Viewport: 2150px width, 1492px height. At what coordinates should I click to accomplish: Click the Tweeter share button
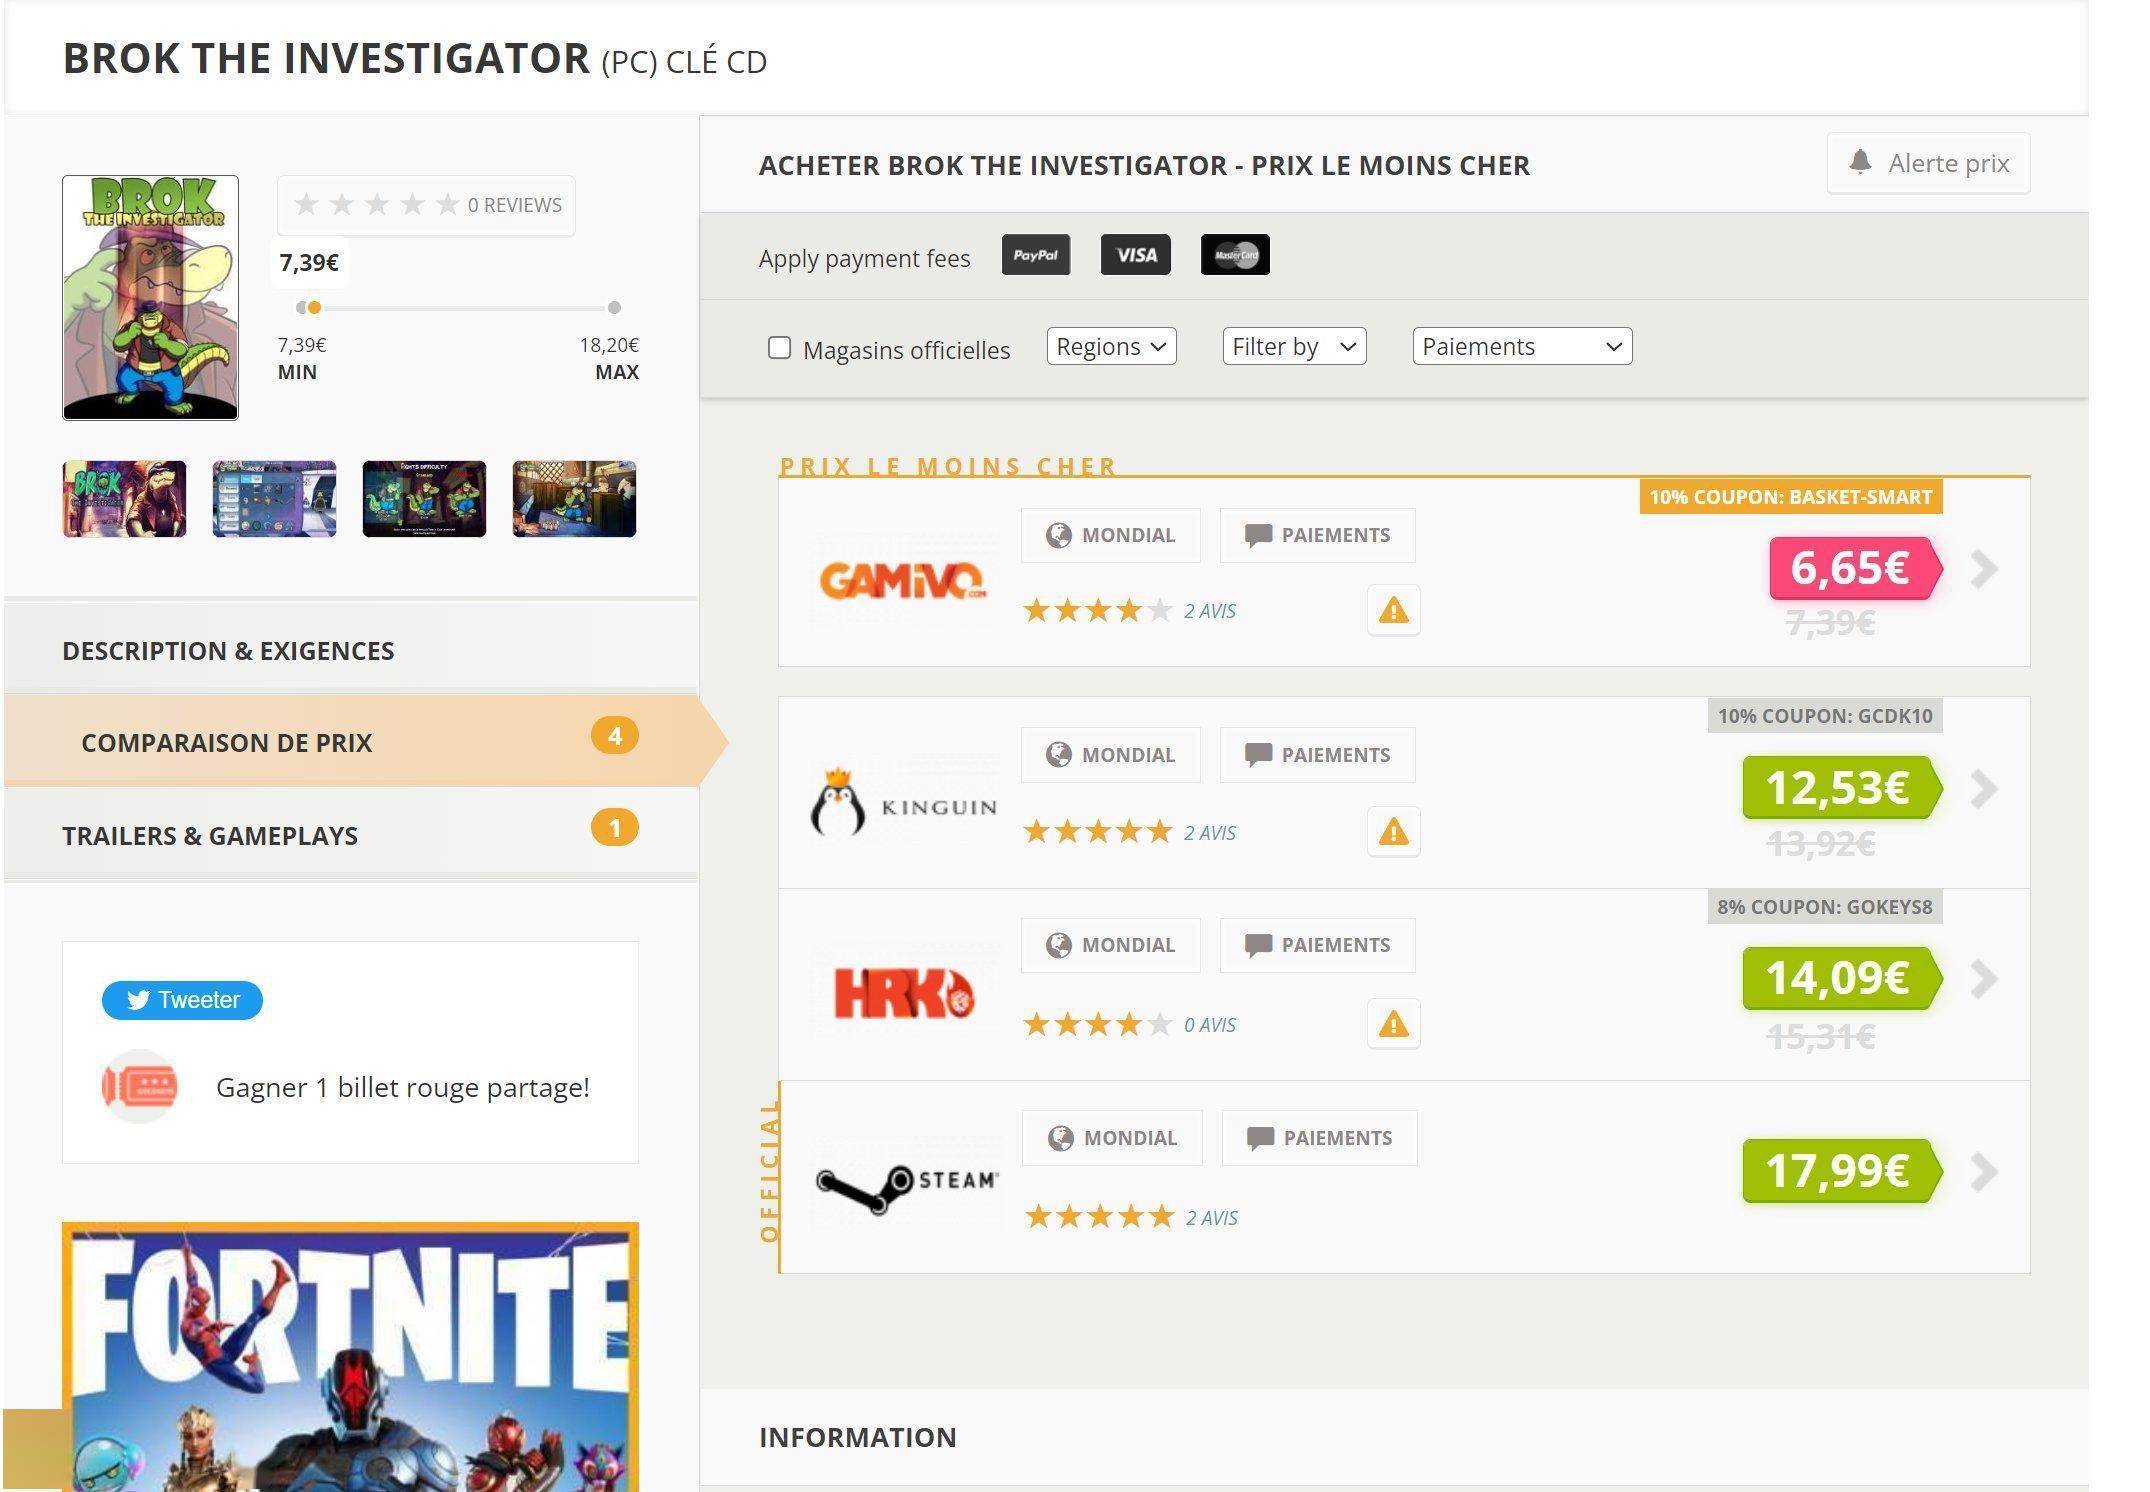click(182, 1000)
